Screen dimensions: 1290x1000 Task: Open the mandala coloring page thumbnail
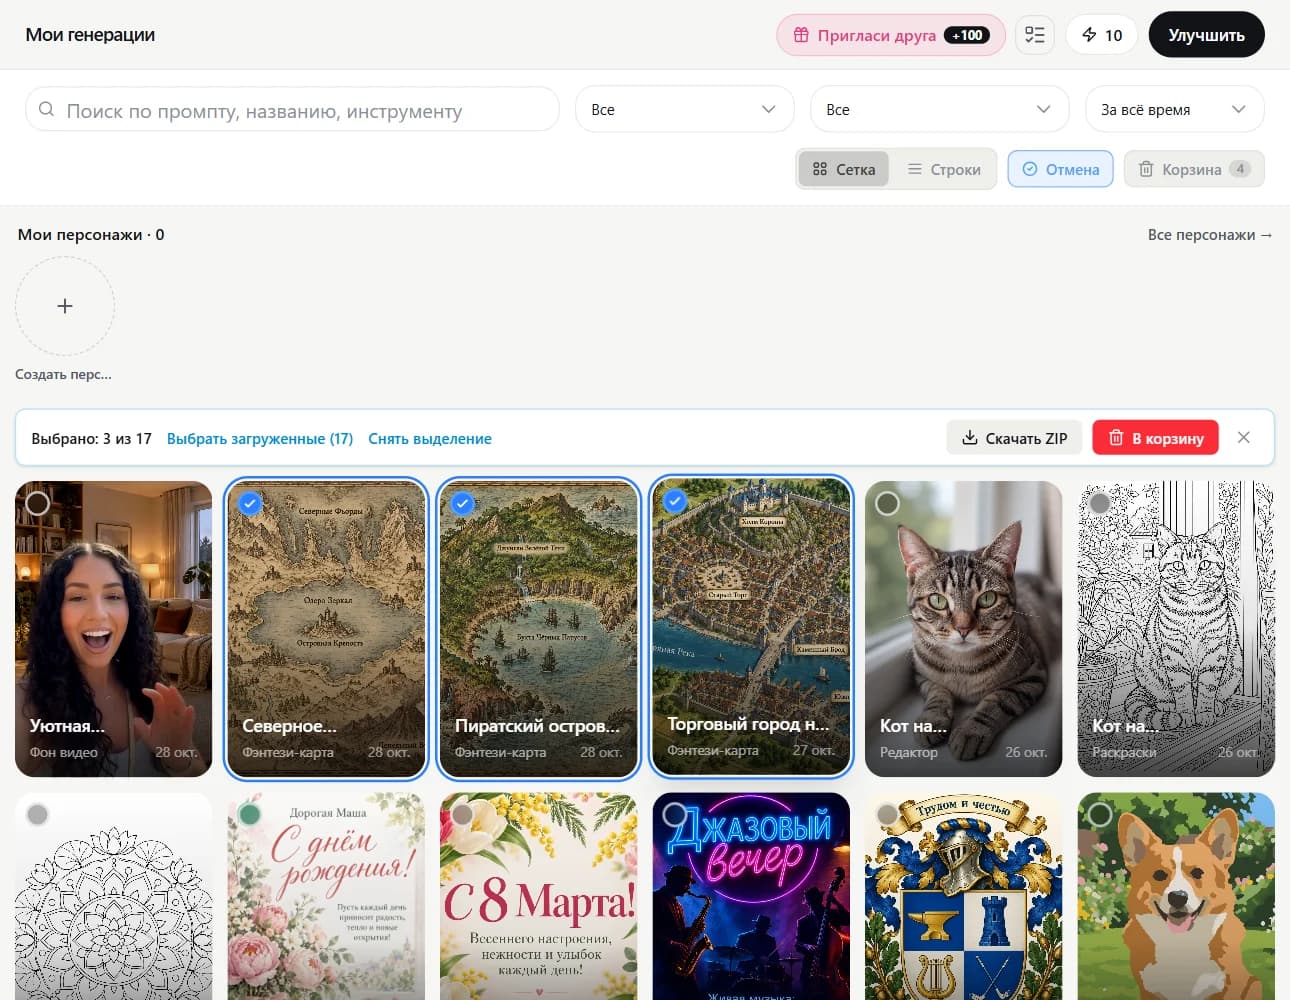113,896
